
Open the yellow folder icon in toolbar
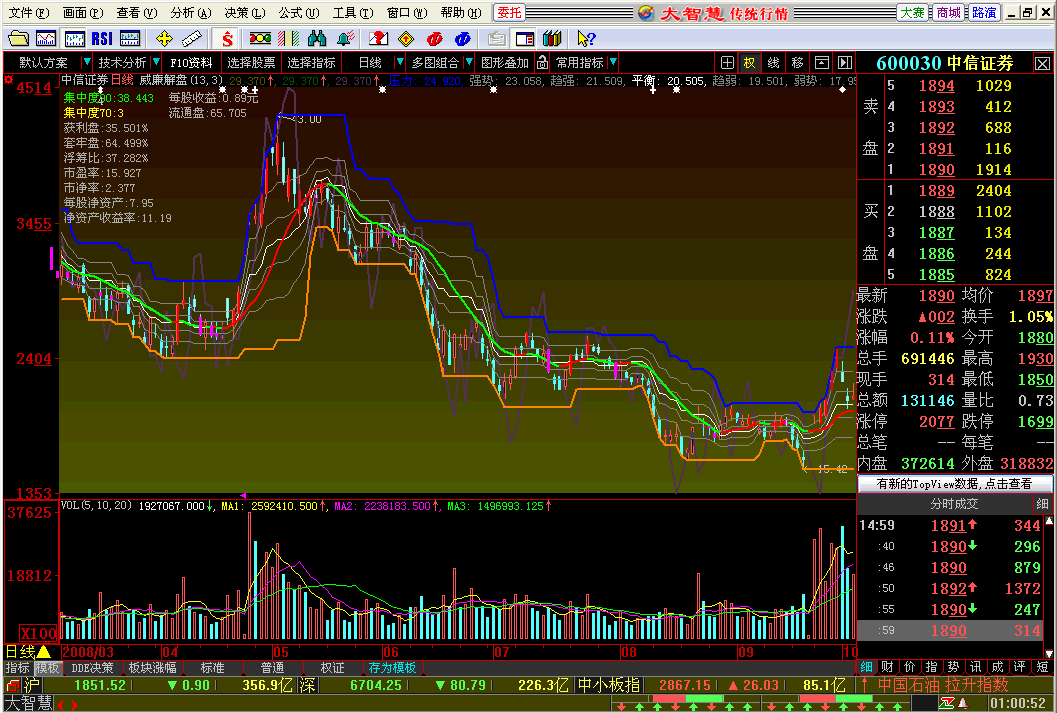click(x=20, y=38)
